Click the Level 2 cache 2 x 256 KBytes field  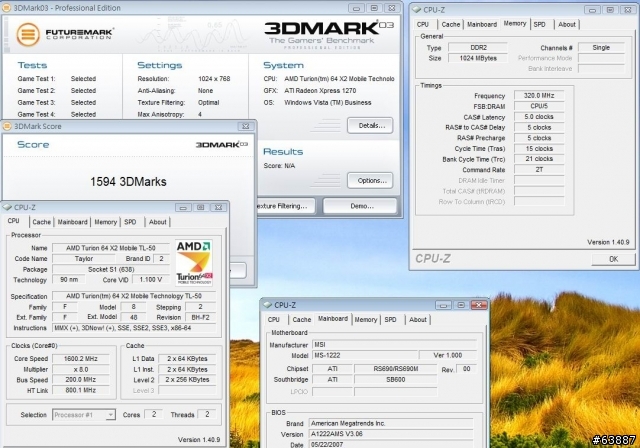click(x=187, y=379)
